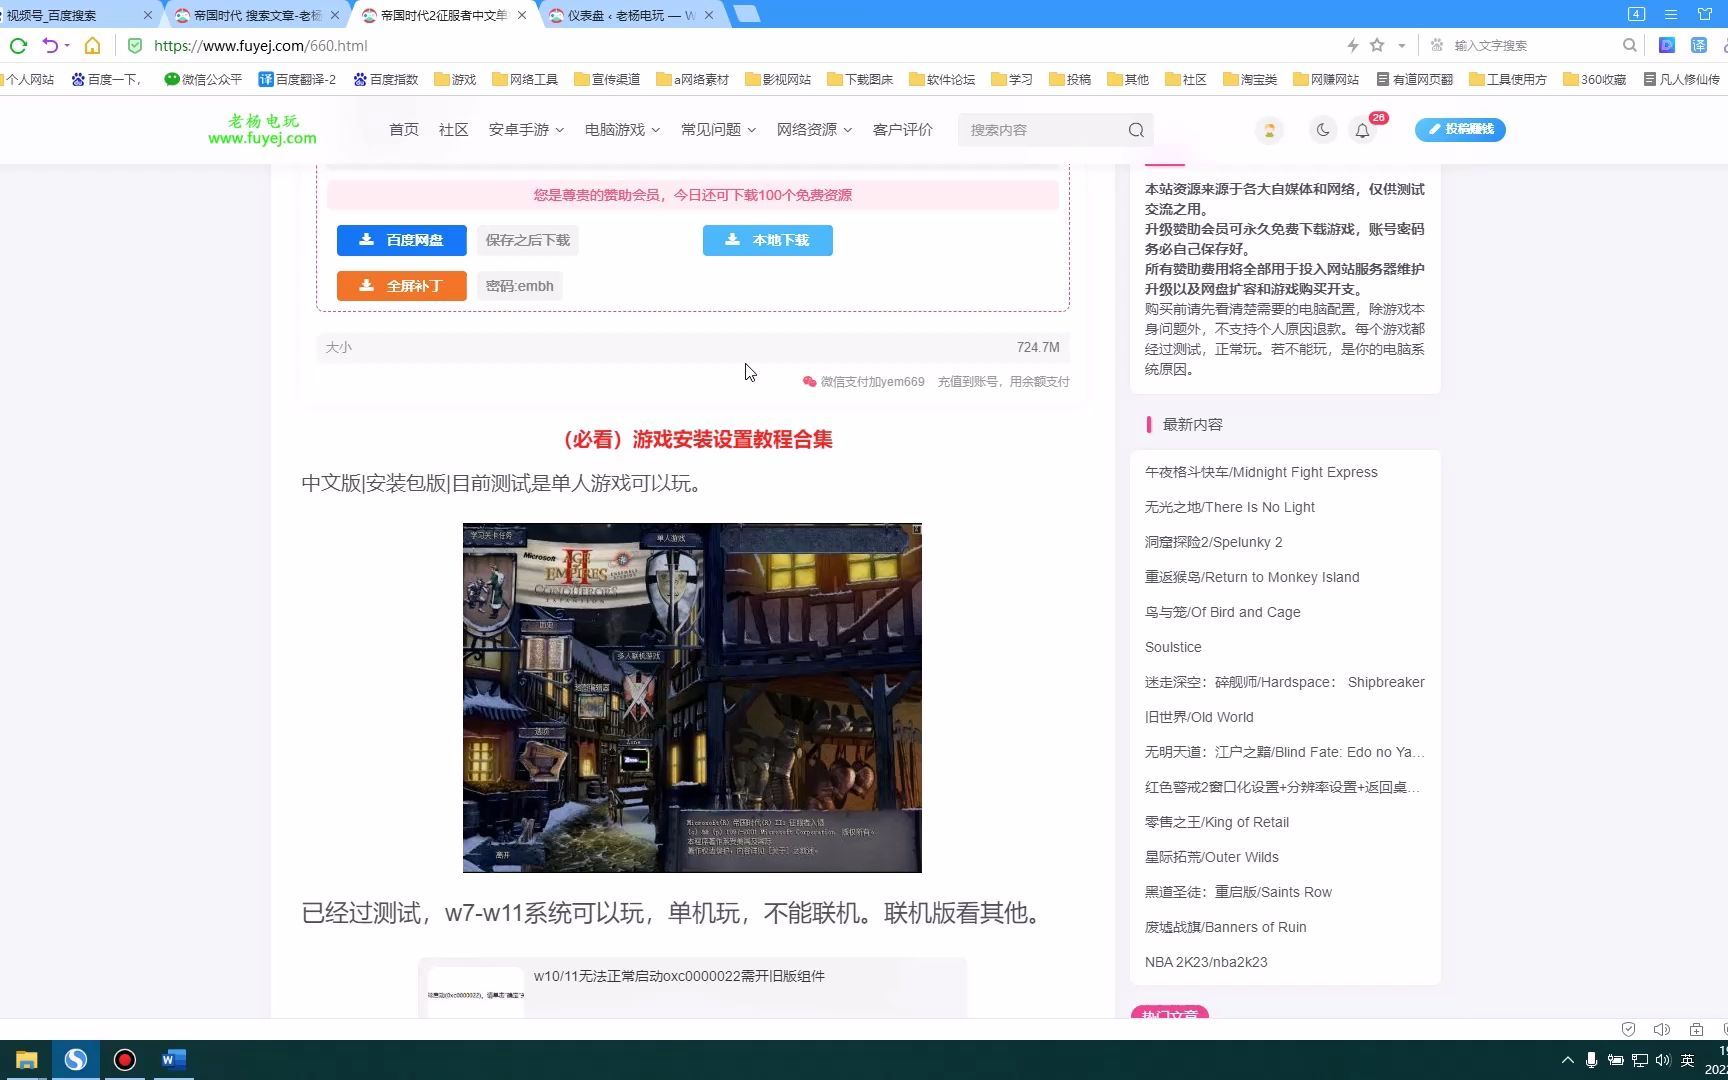The image size is (1728, 1080).
Task: Click the status bar shield icon
Action: click(1628, 1029)
